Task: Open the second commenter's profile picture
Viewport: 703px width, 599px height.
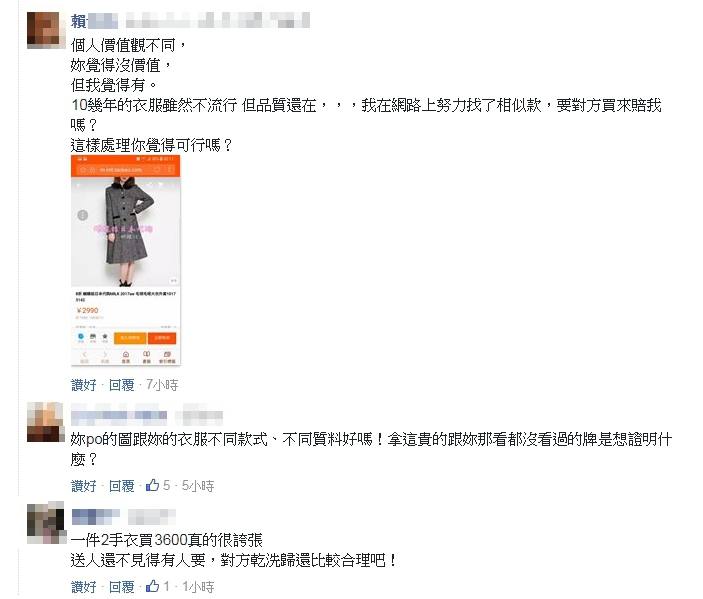Action: pyautogui.click(x=45, y=422)
